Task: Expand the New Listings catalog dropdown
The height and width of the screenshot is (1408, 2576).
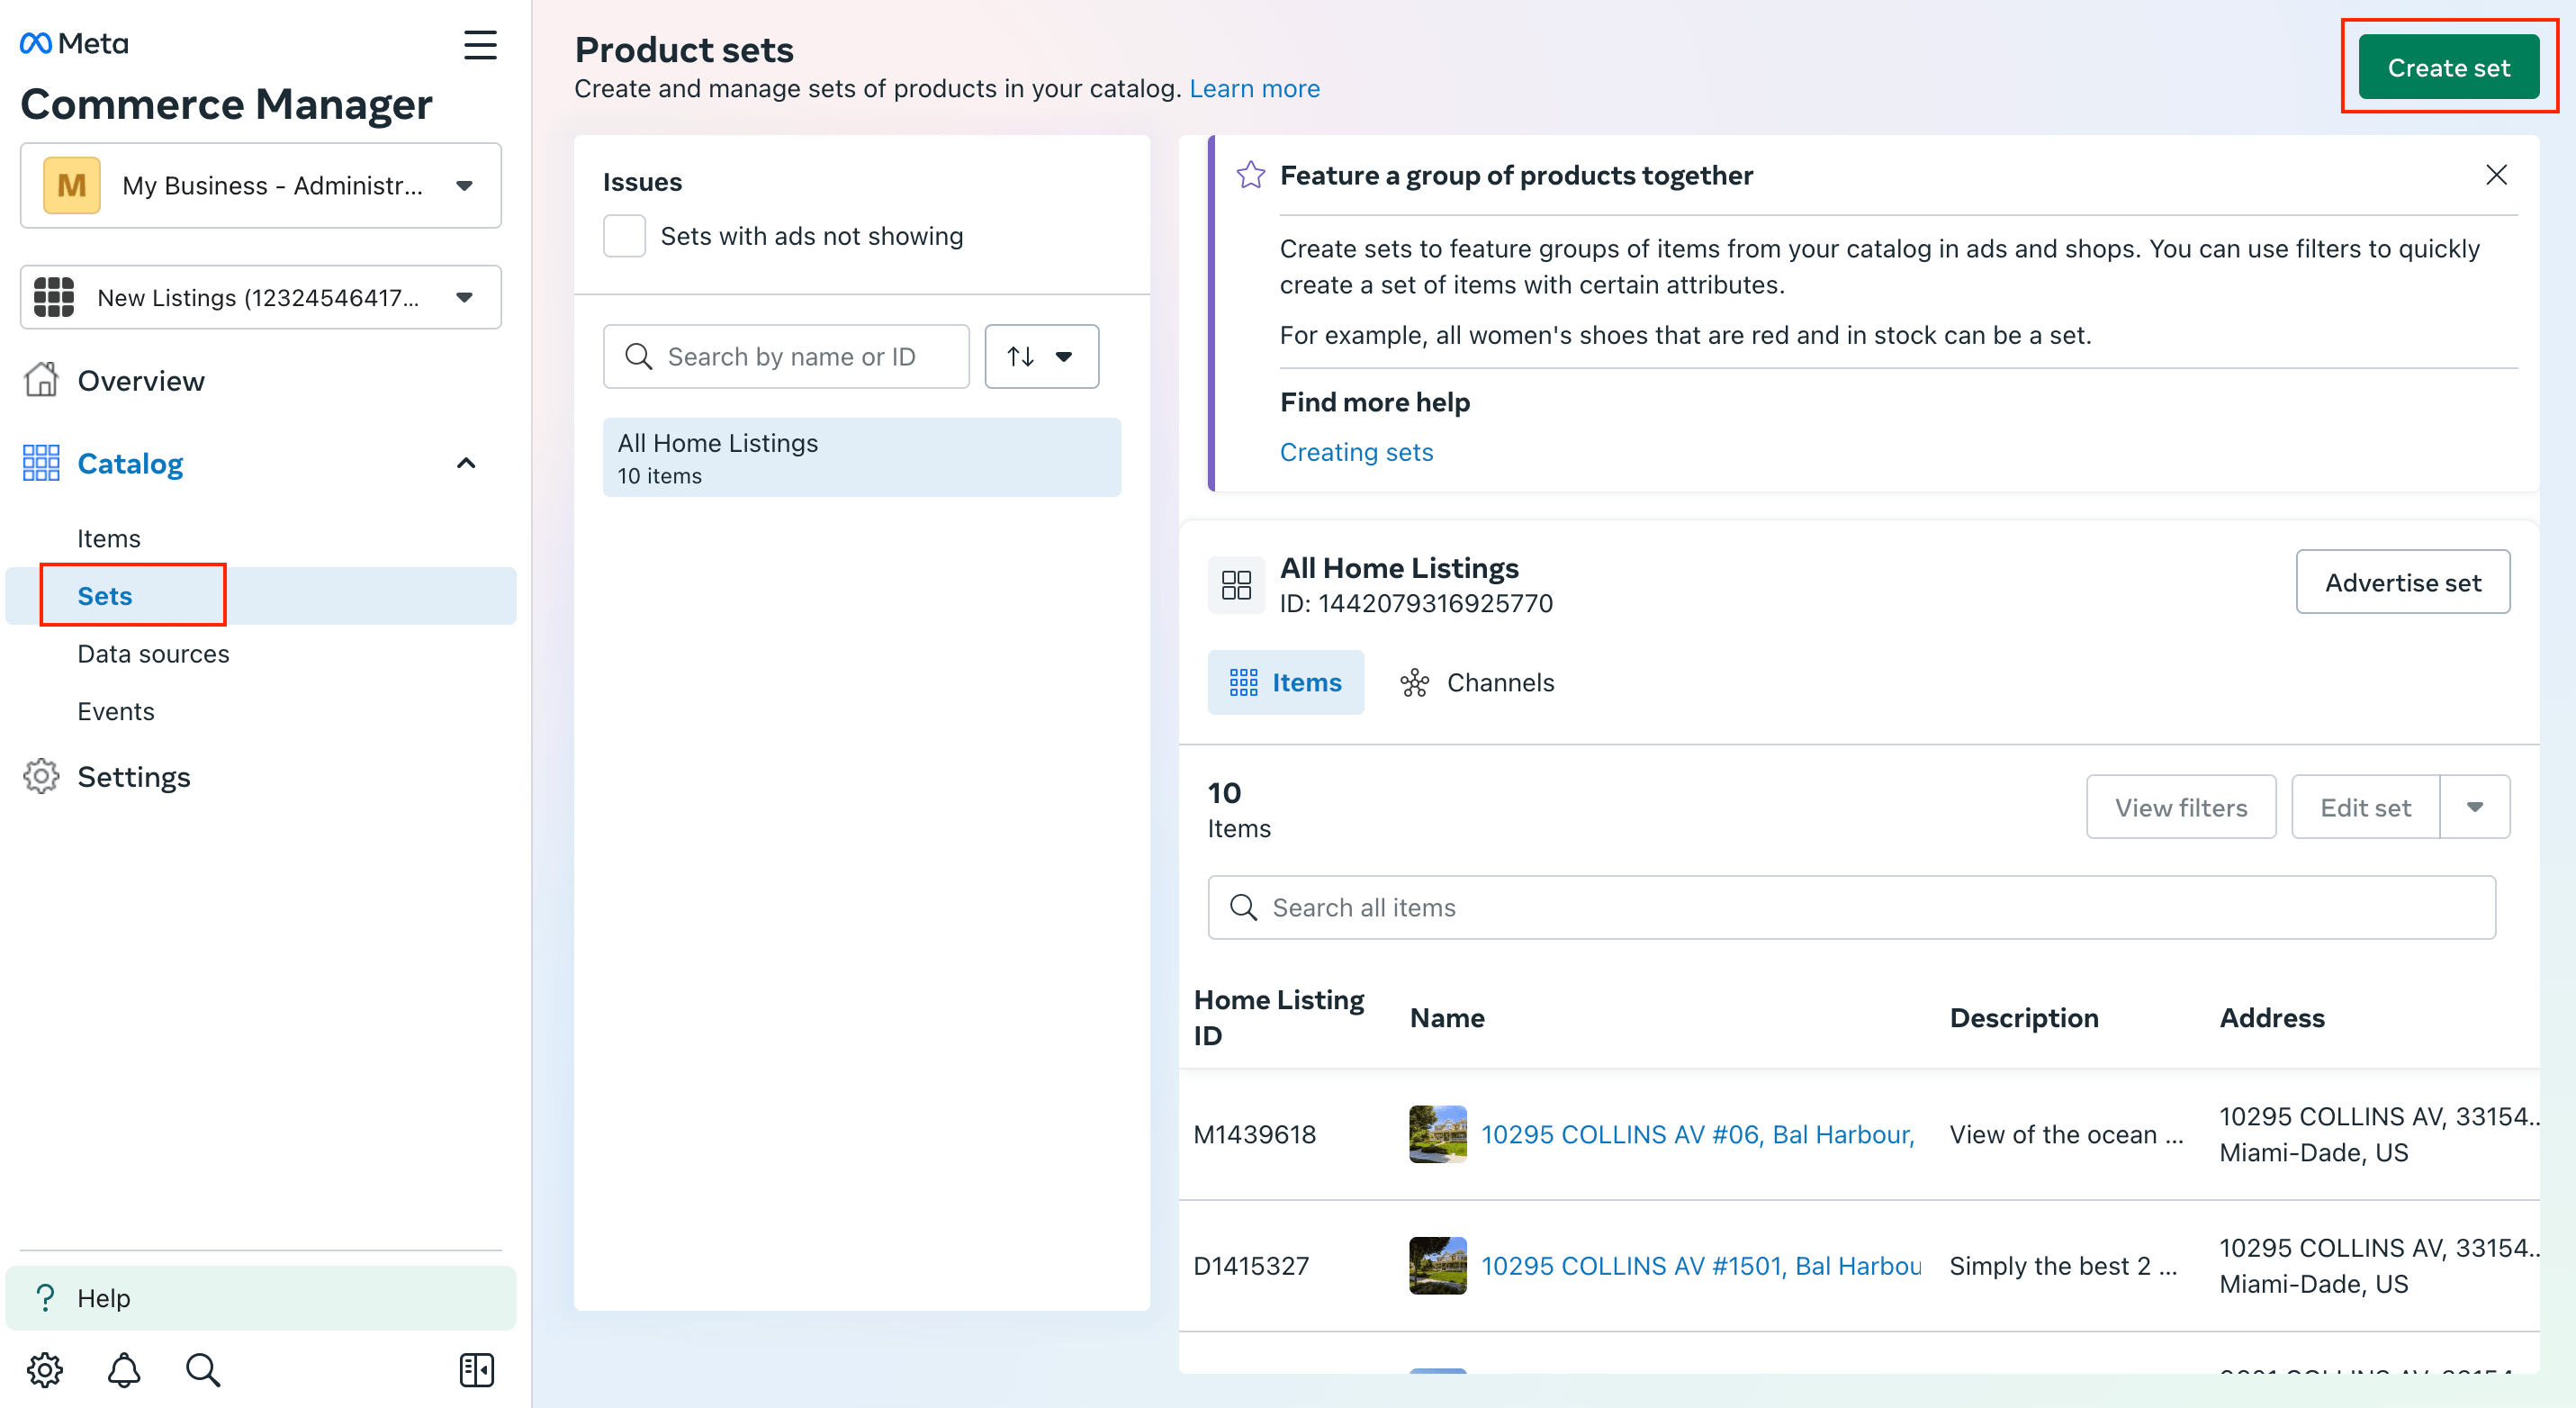Action: [260, 297]
